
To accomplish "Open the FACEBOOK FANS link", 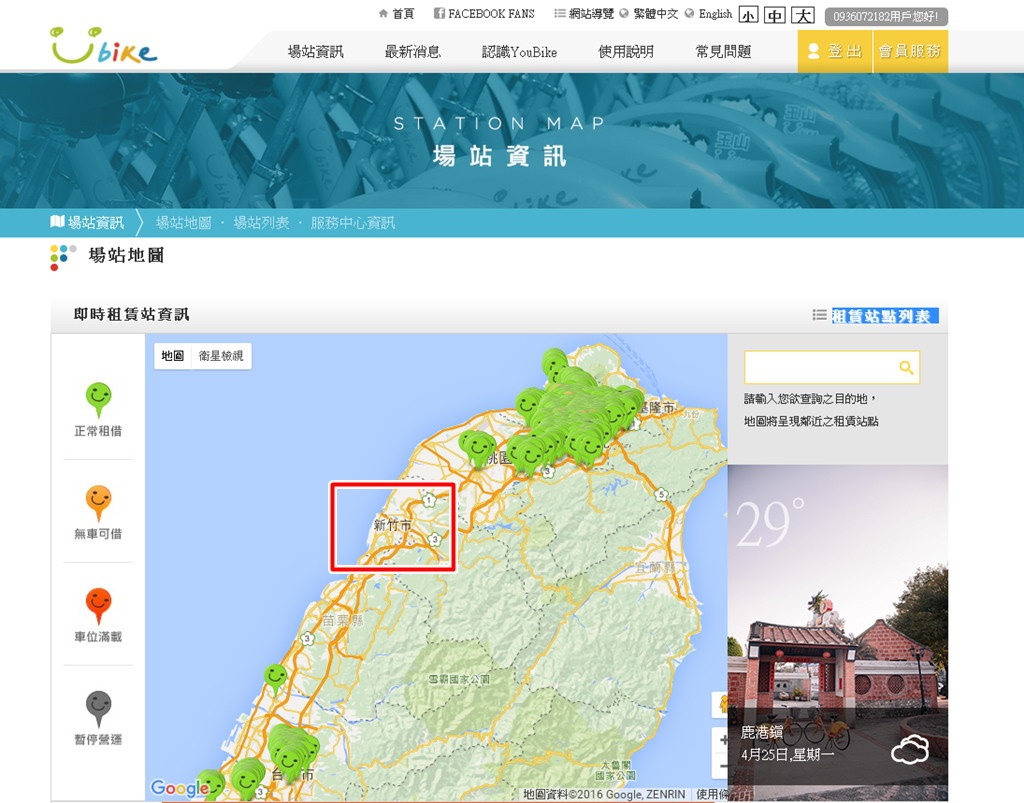I will coord(484,14).
